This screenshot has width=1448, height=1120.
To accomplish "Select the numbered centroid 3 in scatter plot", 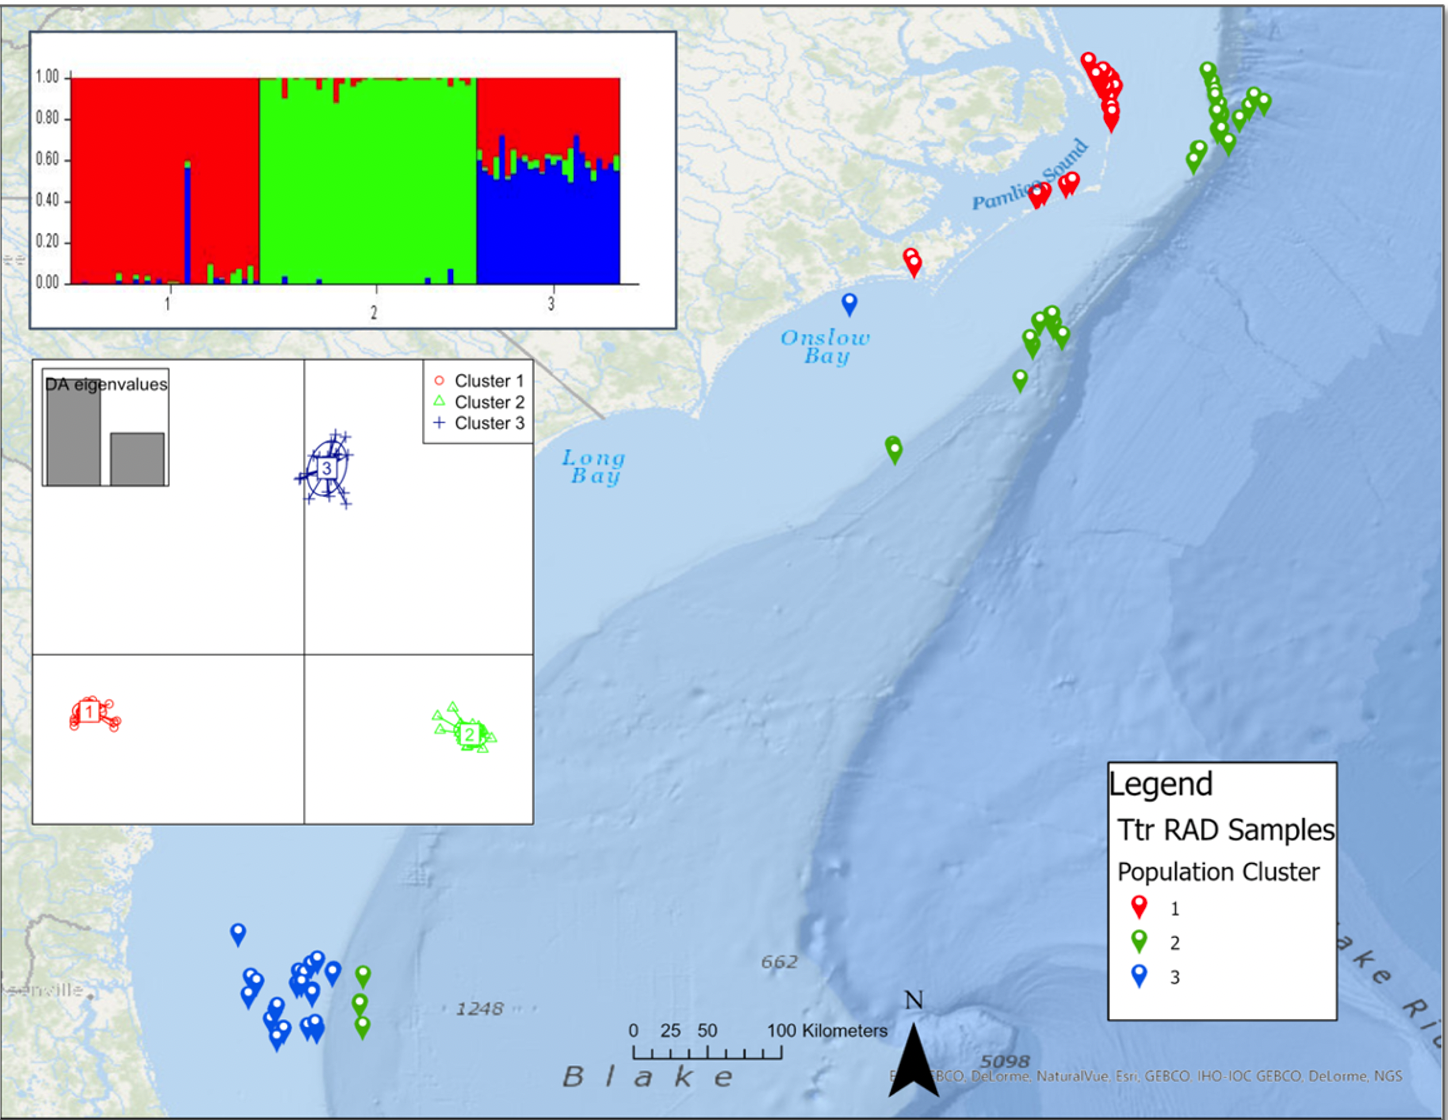I will 326,468.
